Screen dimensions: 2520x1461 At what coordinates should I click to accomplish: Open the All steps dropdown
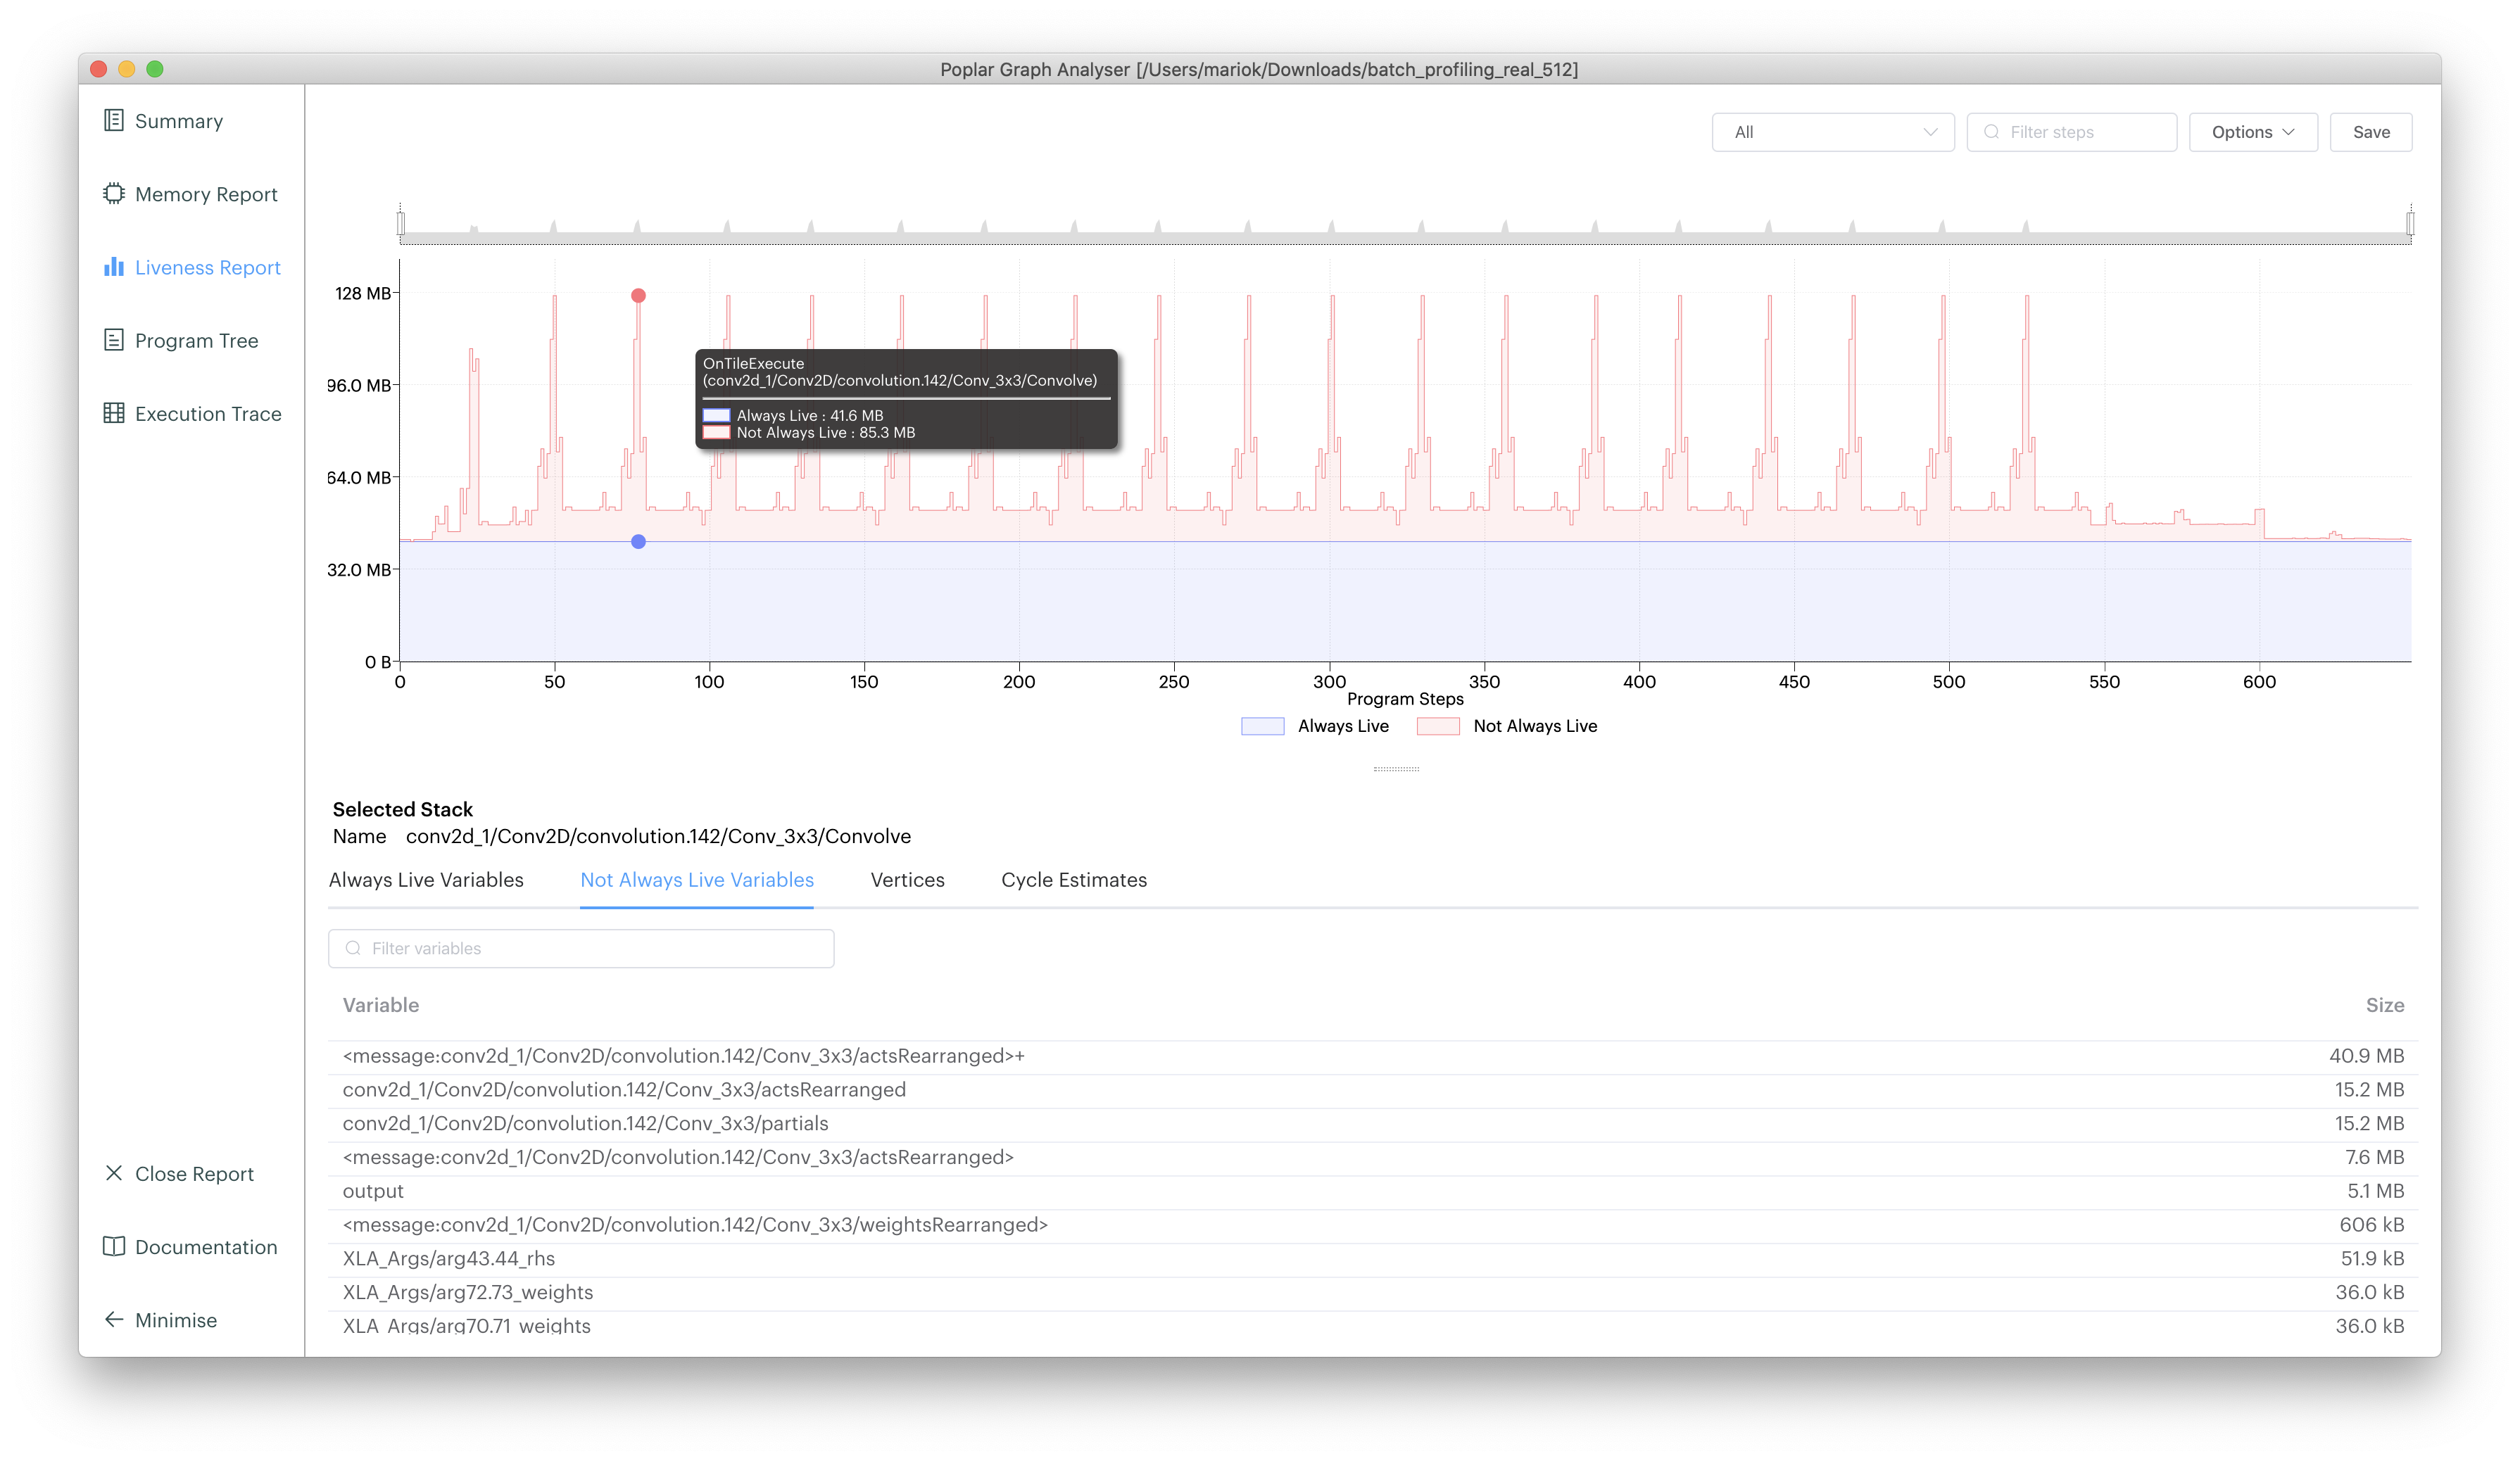pyautogui.click(x=1833, y=132)
